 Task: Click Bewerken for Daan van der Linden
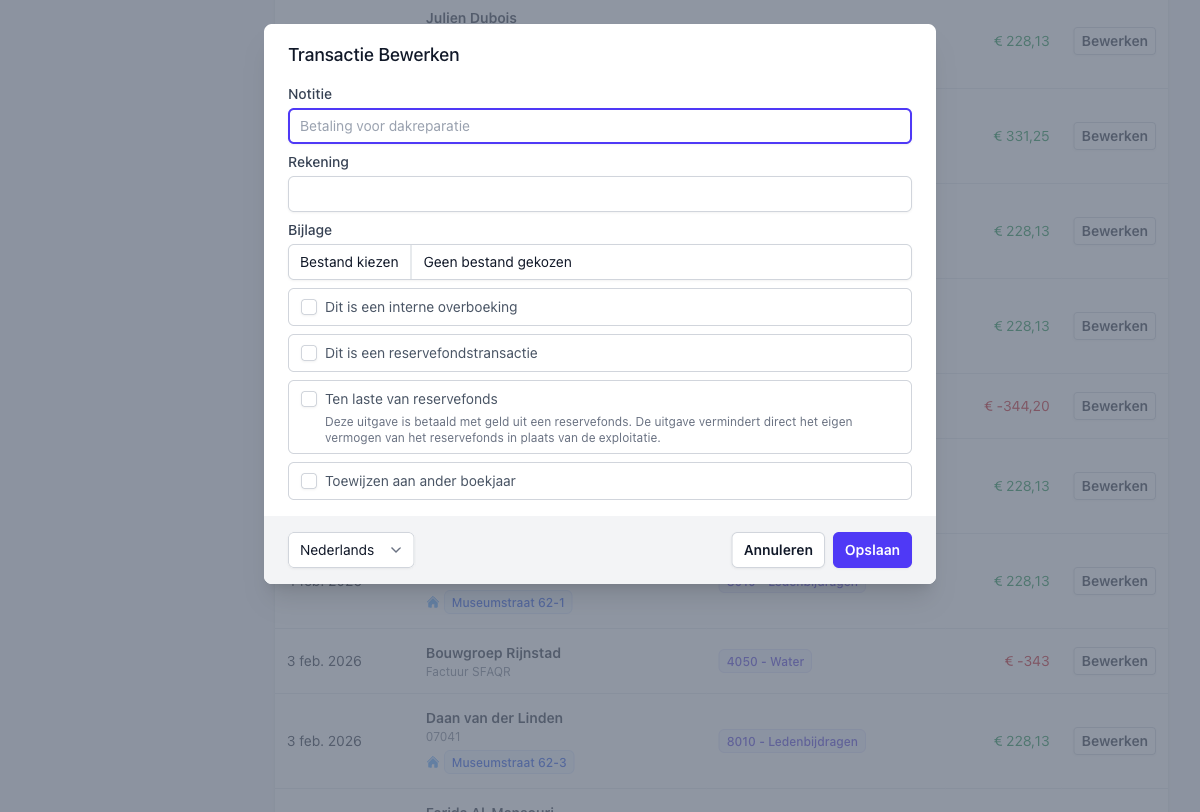(1114, 741)
